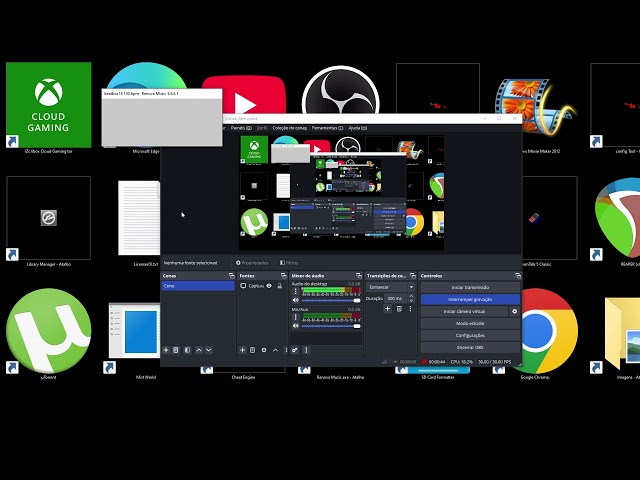
Task: Adjust Mic/Aux volume slider
Action: [331, 326]
